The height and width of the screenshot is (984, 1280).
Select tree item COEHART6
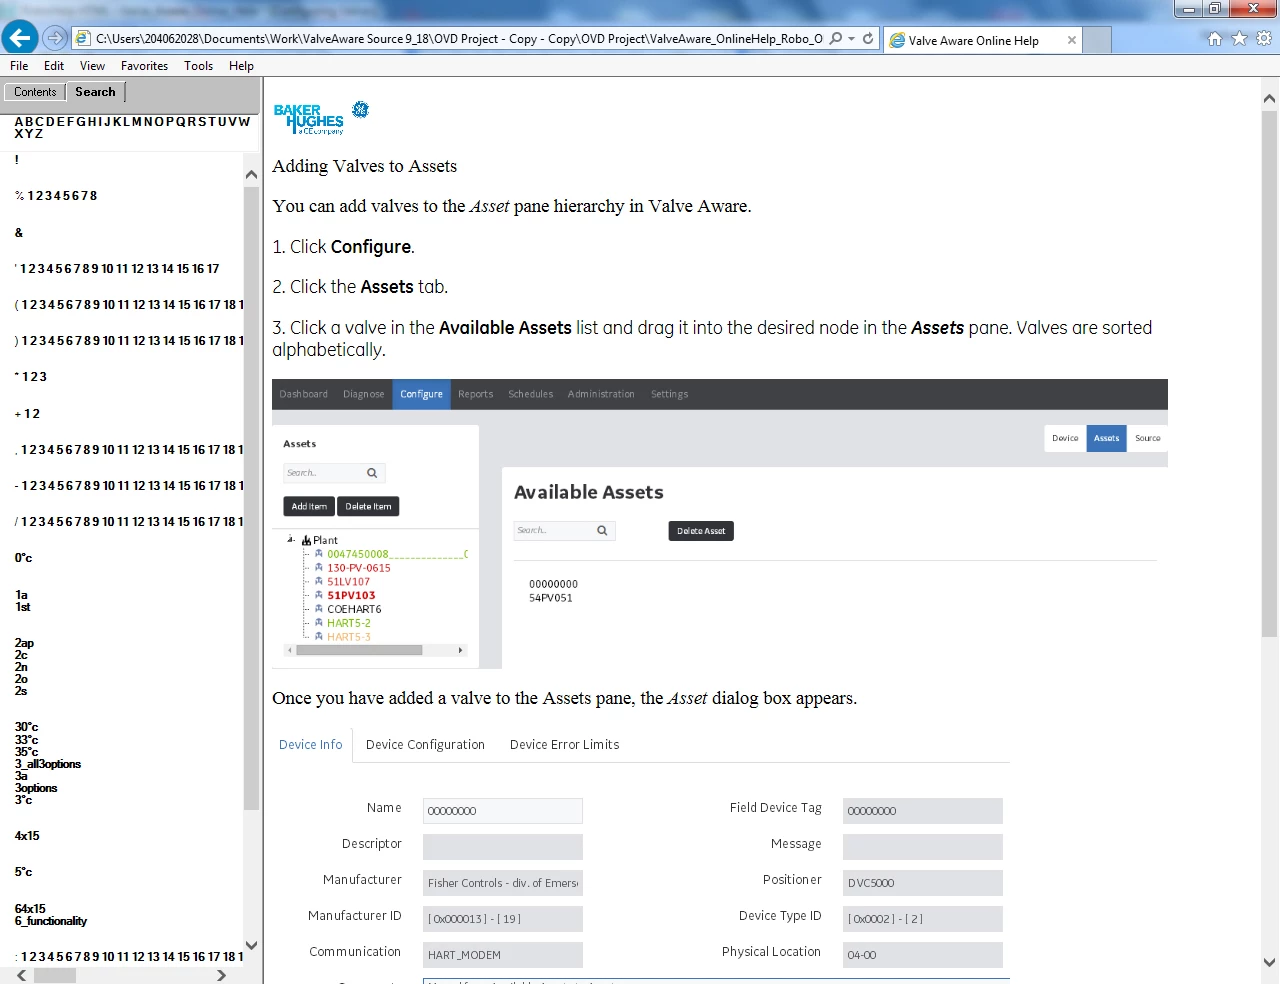pos(354,609)
